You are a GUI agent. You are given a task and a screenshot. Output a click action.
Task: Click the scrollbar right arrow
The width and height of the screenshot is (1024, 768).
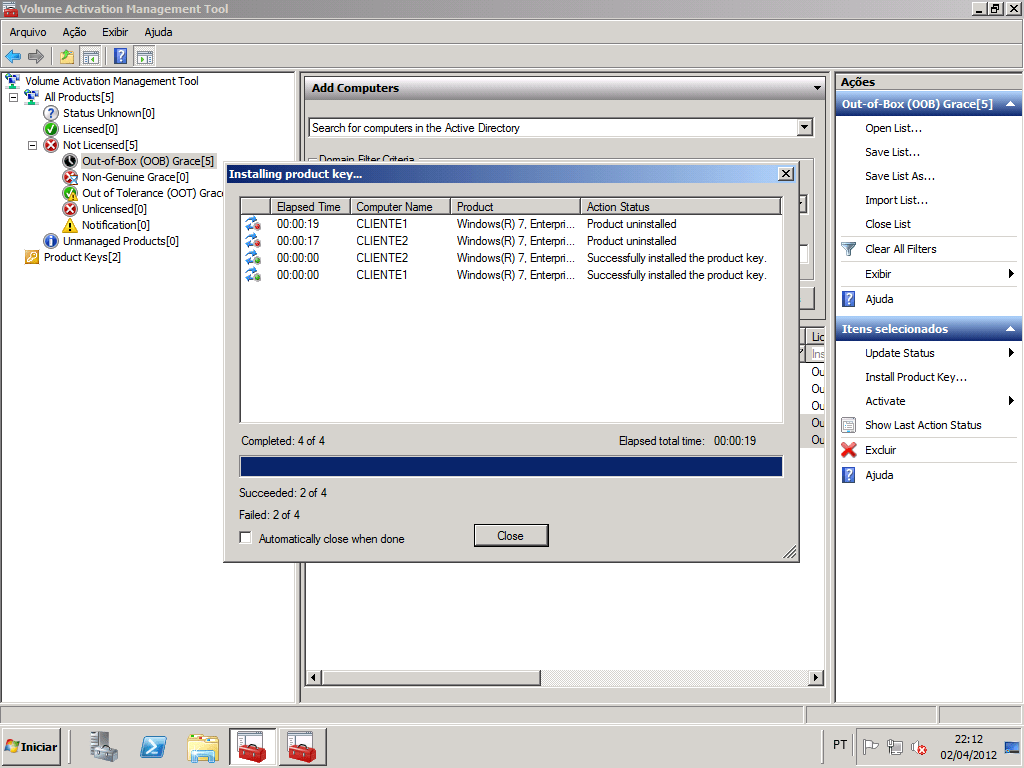tap(816, 677)
